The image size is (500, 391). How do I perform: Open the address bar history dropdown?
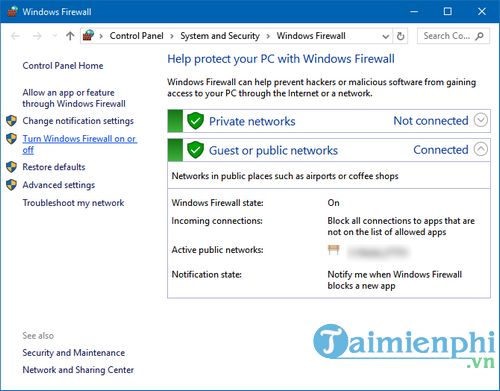pos(385,36)
